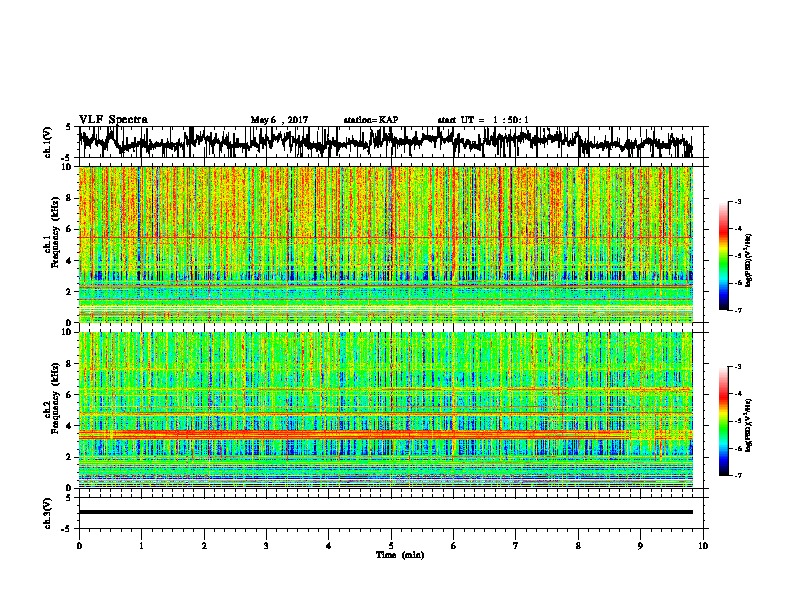Click the "station=KAP" label

[371, 120]
